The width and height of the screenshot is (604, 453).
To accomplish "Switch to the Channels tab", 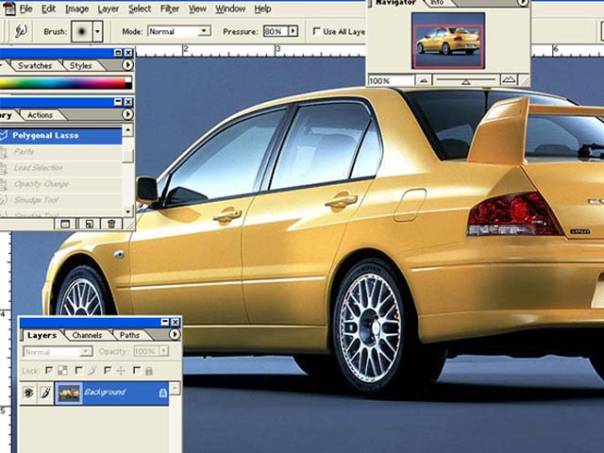I will pos(87,335).
